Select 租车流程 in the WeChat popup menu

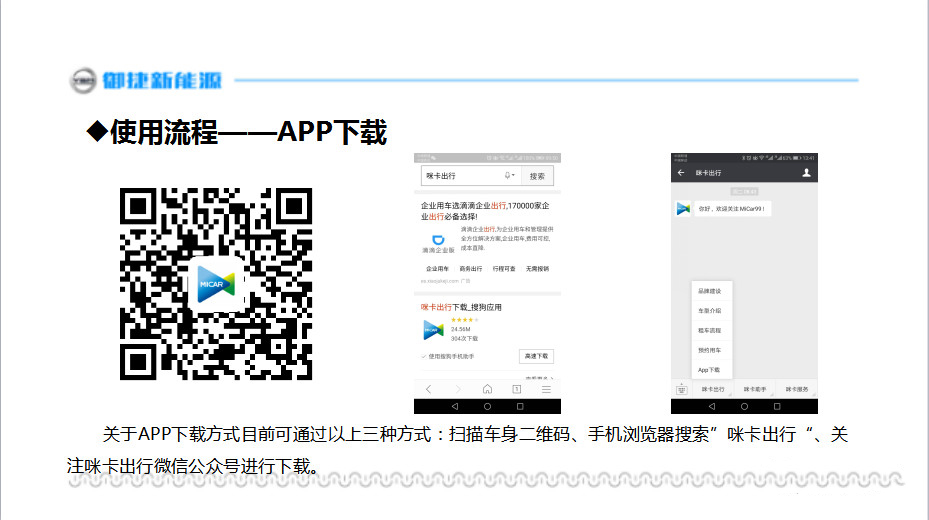(712, 330)
